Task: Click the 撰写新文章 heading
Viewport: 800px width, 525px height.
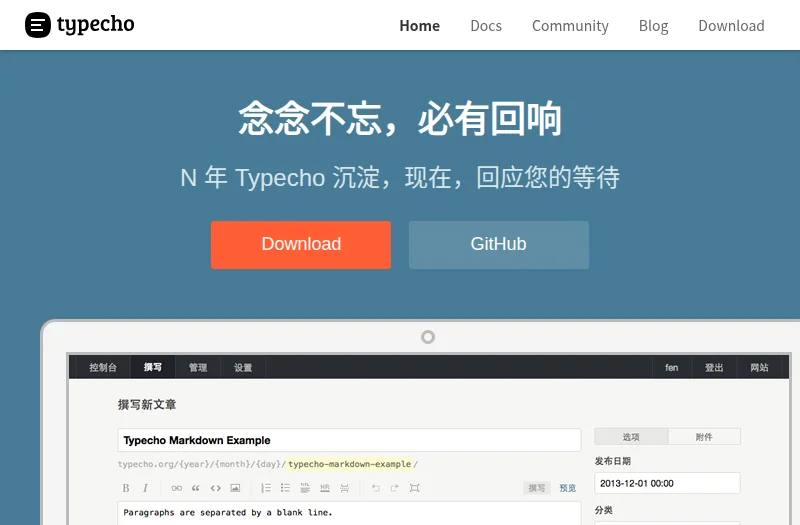Action: tap(147, 405)
